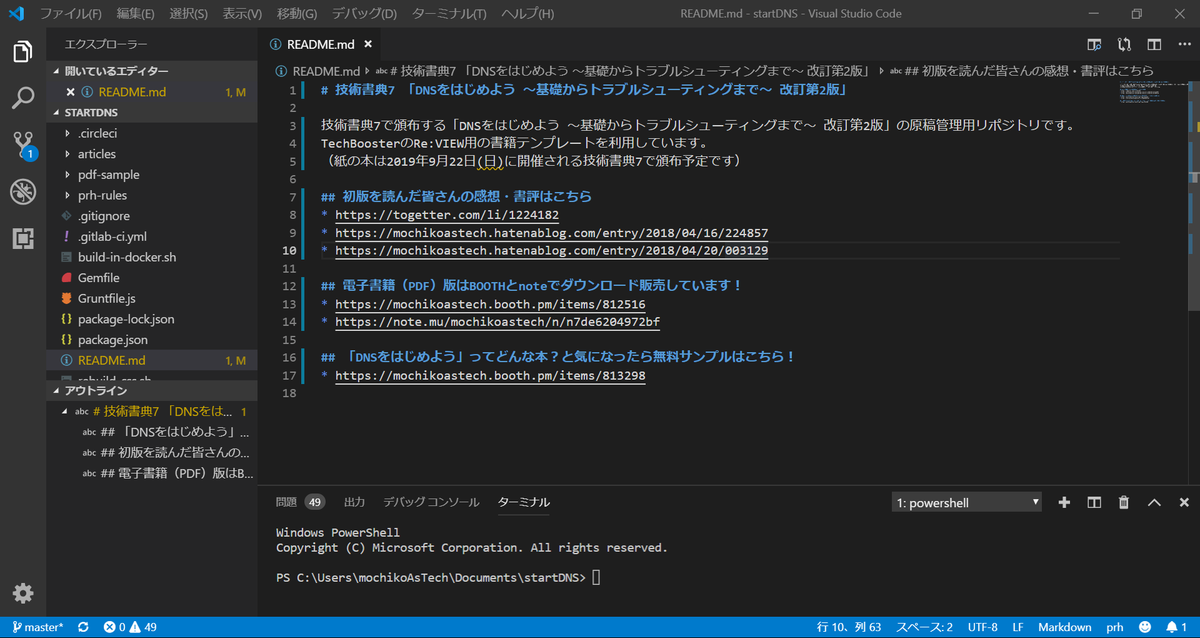Collapse the STARTDNS folder section
1200x638 pixels.
pyautogui.click(x=152, y=113)
